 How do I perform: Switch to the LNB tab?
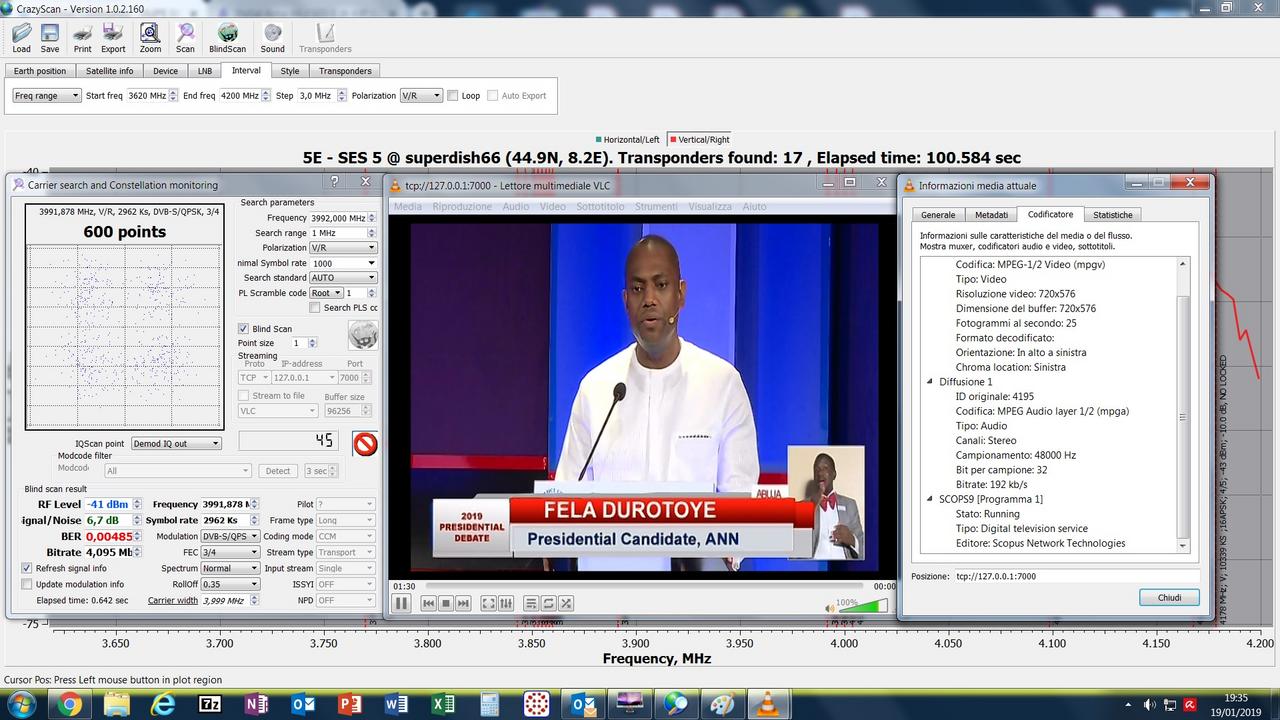point(205,71)
